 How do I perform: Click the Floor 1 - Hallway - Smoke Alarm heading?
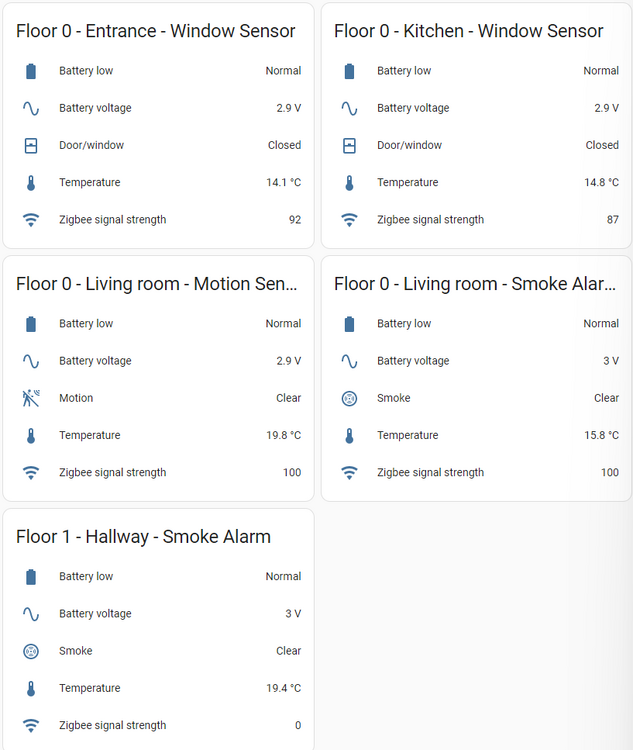143,537
